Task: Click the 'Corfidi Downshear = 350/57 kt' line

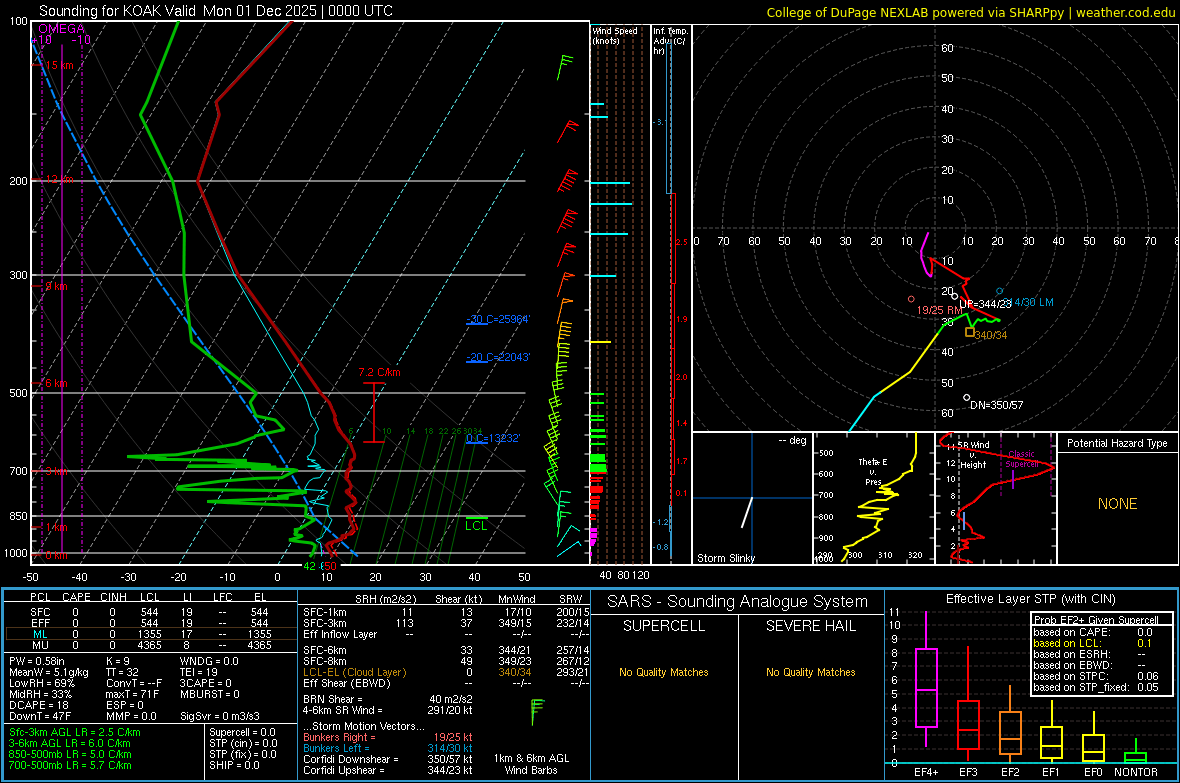Action: pyautogui.click(x=388, y=760)
